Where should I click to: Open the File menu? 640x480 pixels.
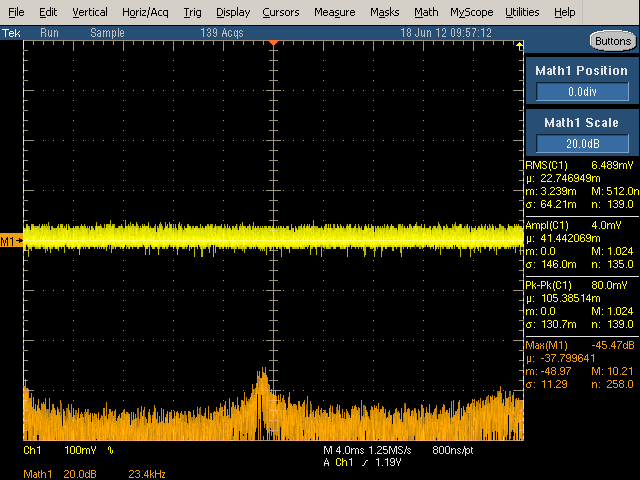point(16,12)
